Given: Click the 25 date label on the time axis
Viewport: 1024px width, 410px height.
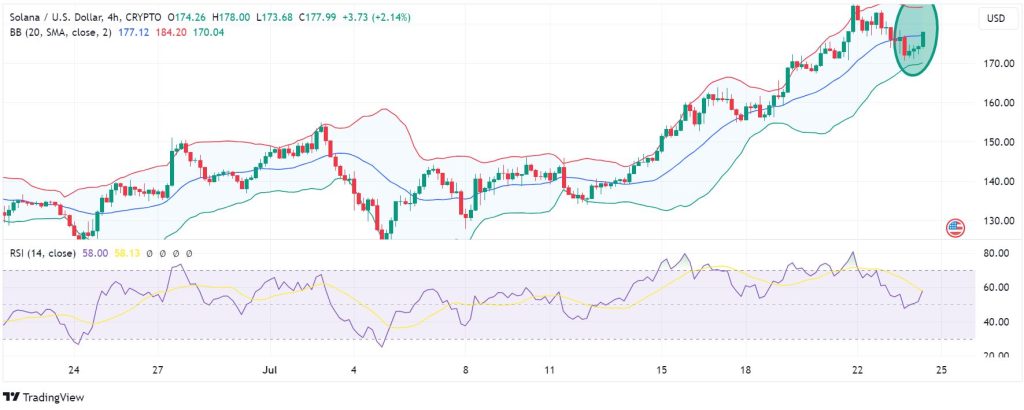Looking at the screenshot, I should [x=941, y=370].
